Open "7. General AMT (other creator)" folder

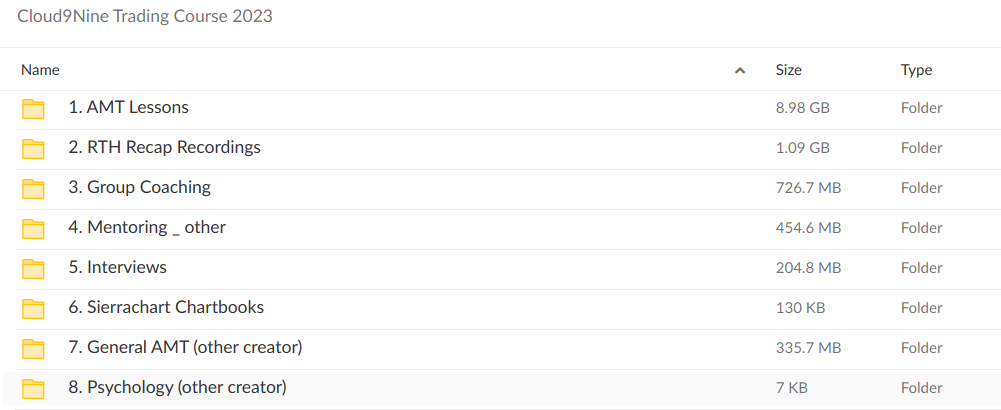185,347
